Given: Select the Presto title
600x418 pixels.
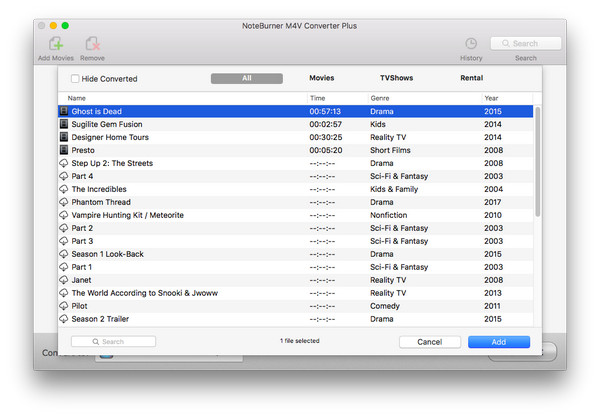Looking at the screenshot, I should [83, 150].
